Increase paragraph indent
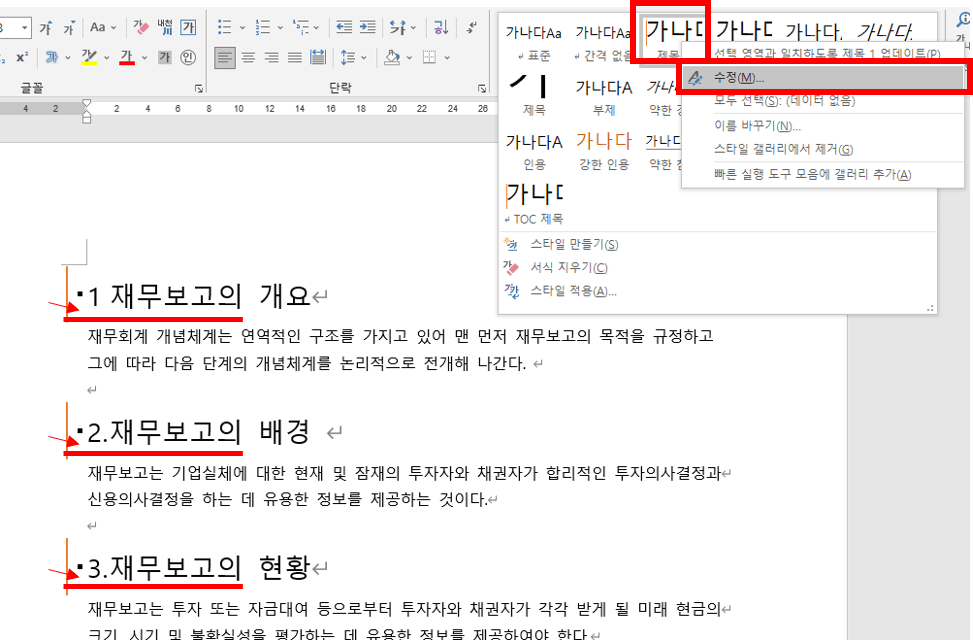 pyautogui.click(x=368, y=27)
